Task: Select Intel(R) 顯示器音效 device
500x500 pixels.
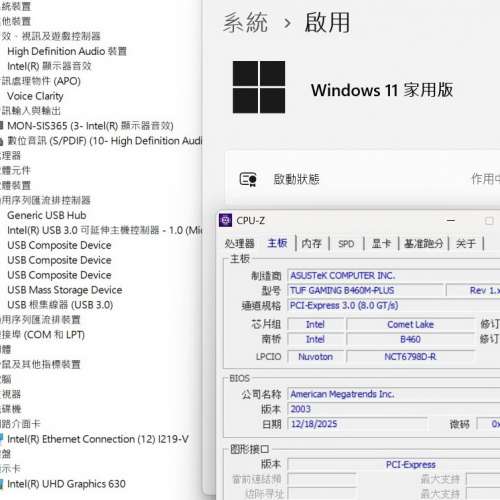Action: coord(49,66)
